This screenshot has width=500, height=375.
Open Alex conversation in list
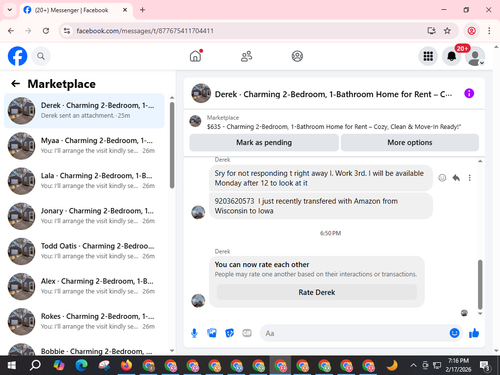coord(84,286)
